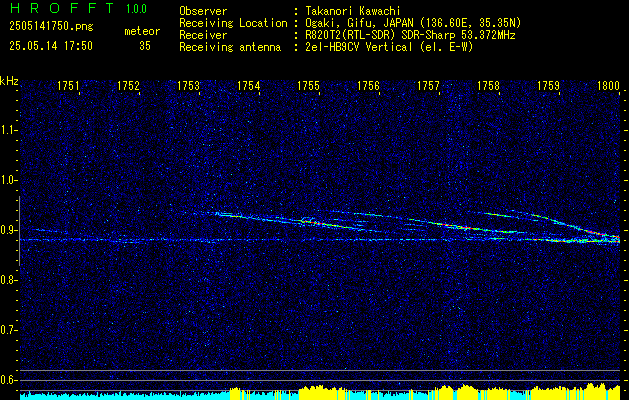Click the HROFFT title text
The image size is (629, 400).
(62, 8)
